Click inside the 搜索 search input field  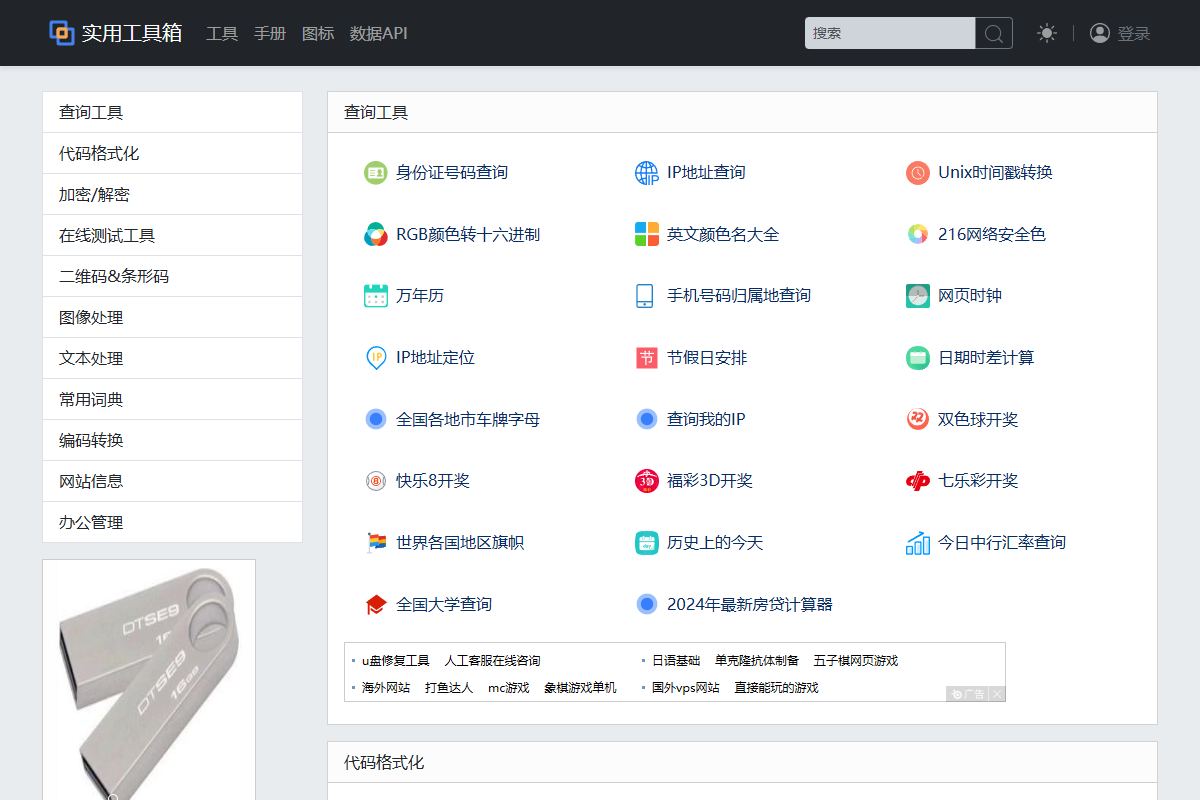click(888, 33)
